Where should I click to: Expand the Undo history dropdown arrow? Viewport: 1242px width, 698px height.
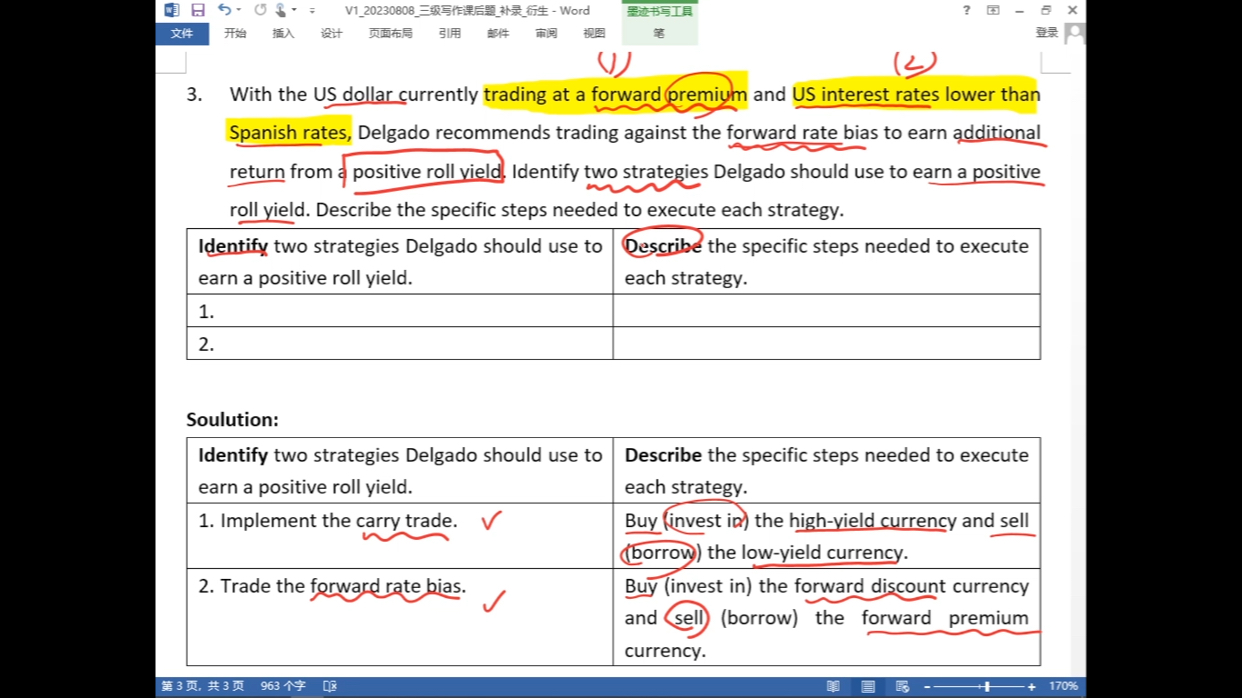tap(239, 10)
